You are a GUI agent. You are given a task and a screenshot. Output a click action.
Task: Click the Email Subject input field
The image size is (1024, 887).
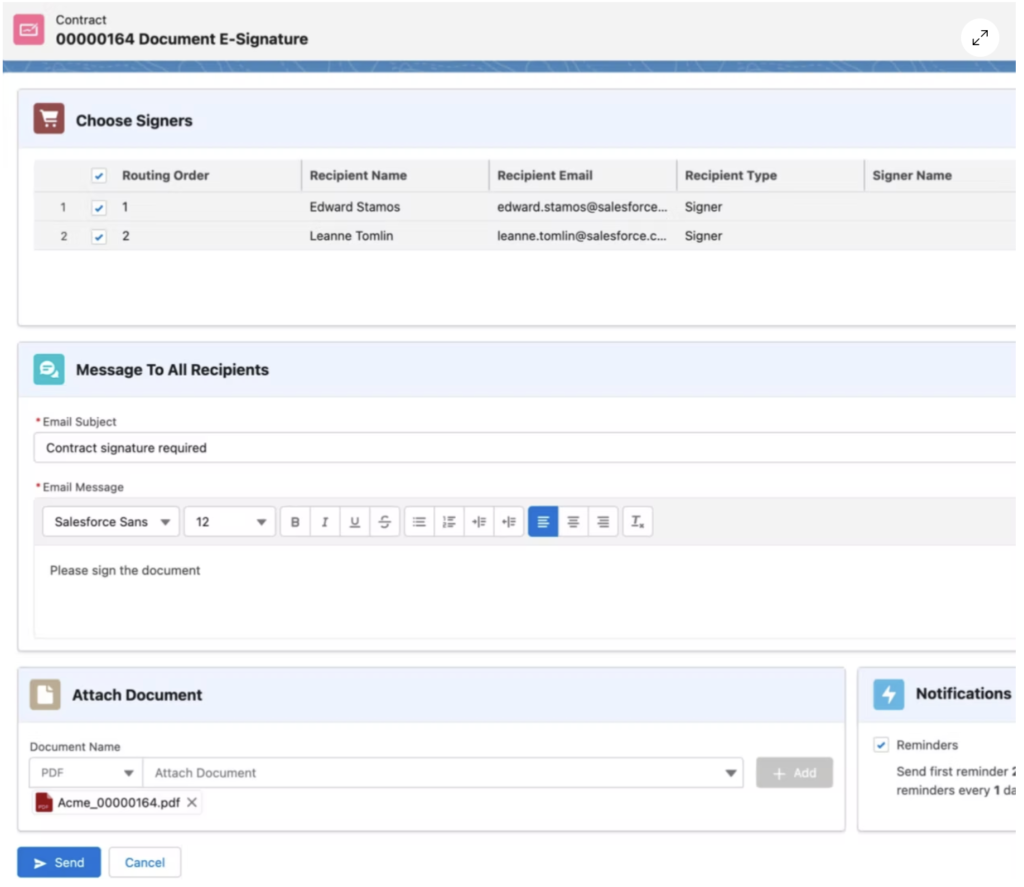(x=520, y=448)
